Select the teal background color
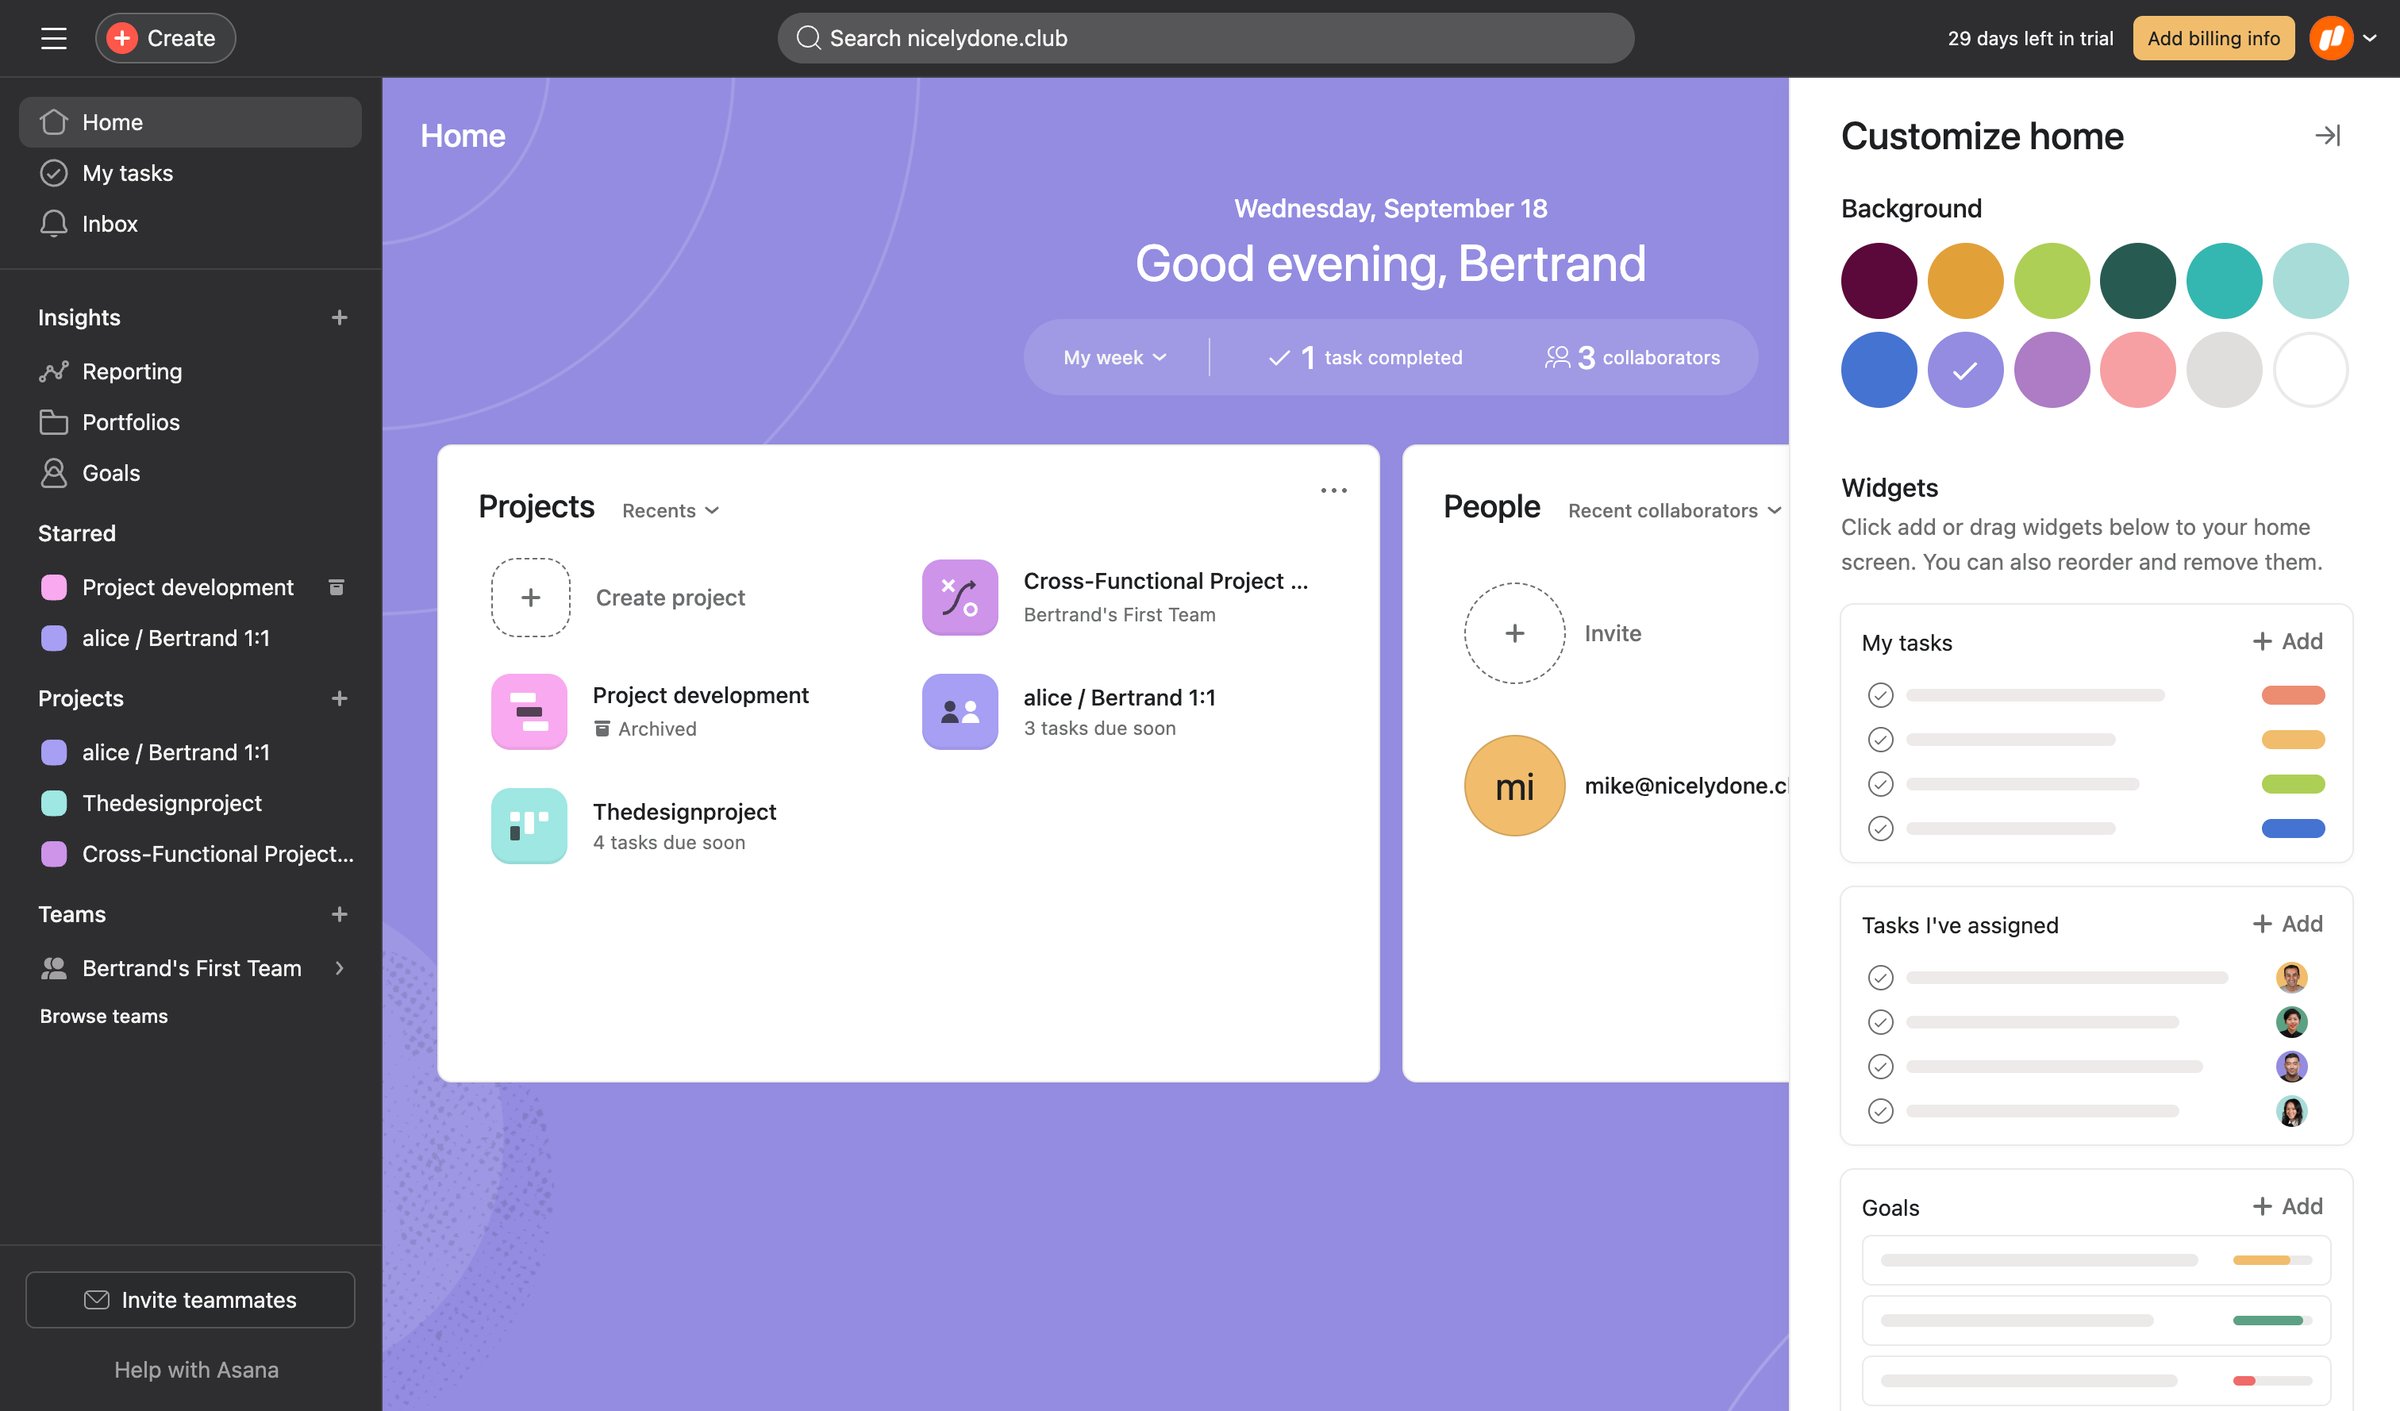 2224,281
